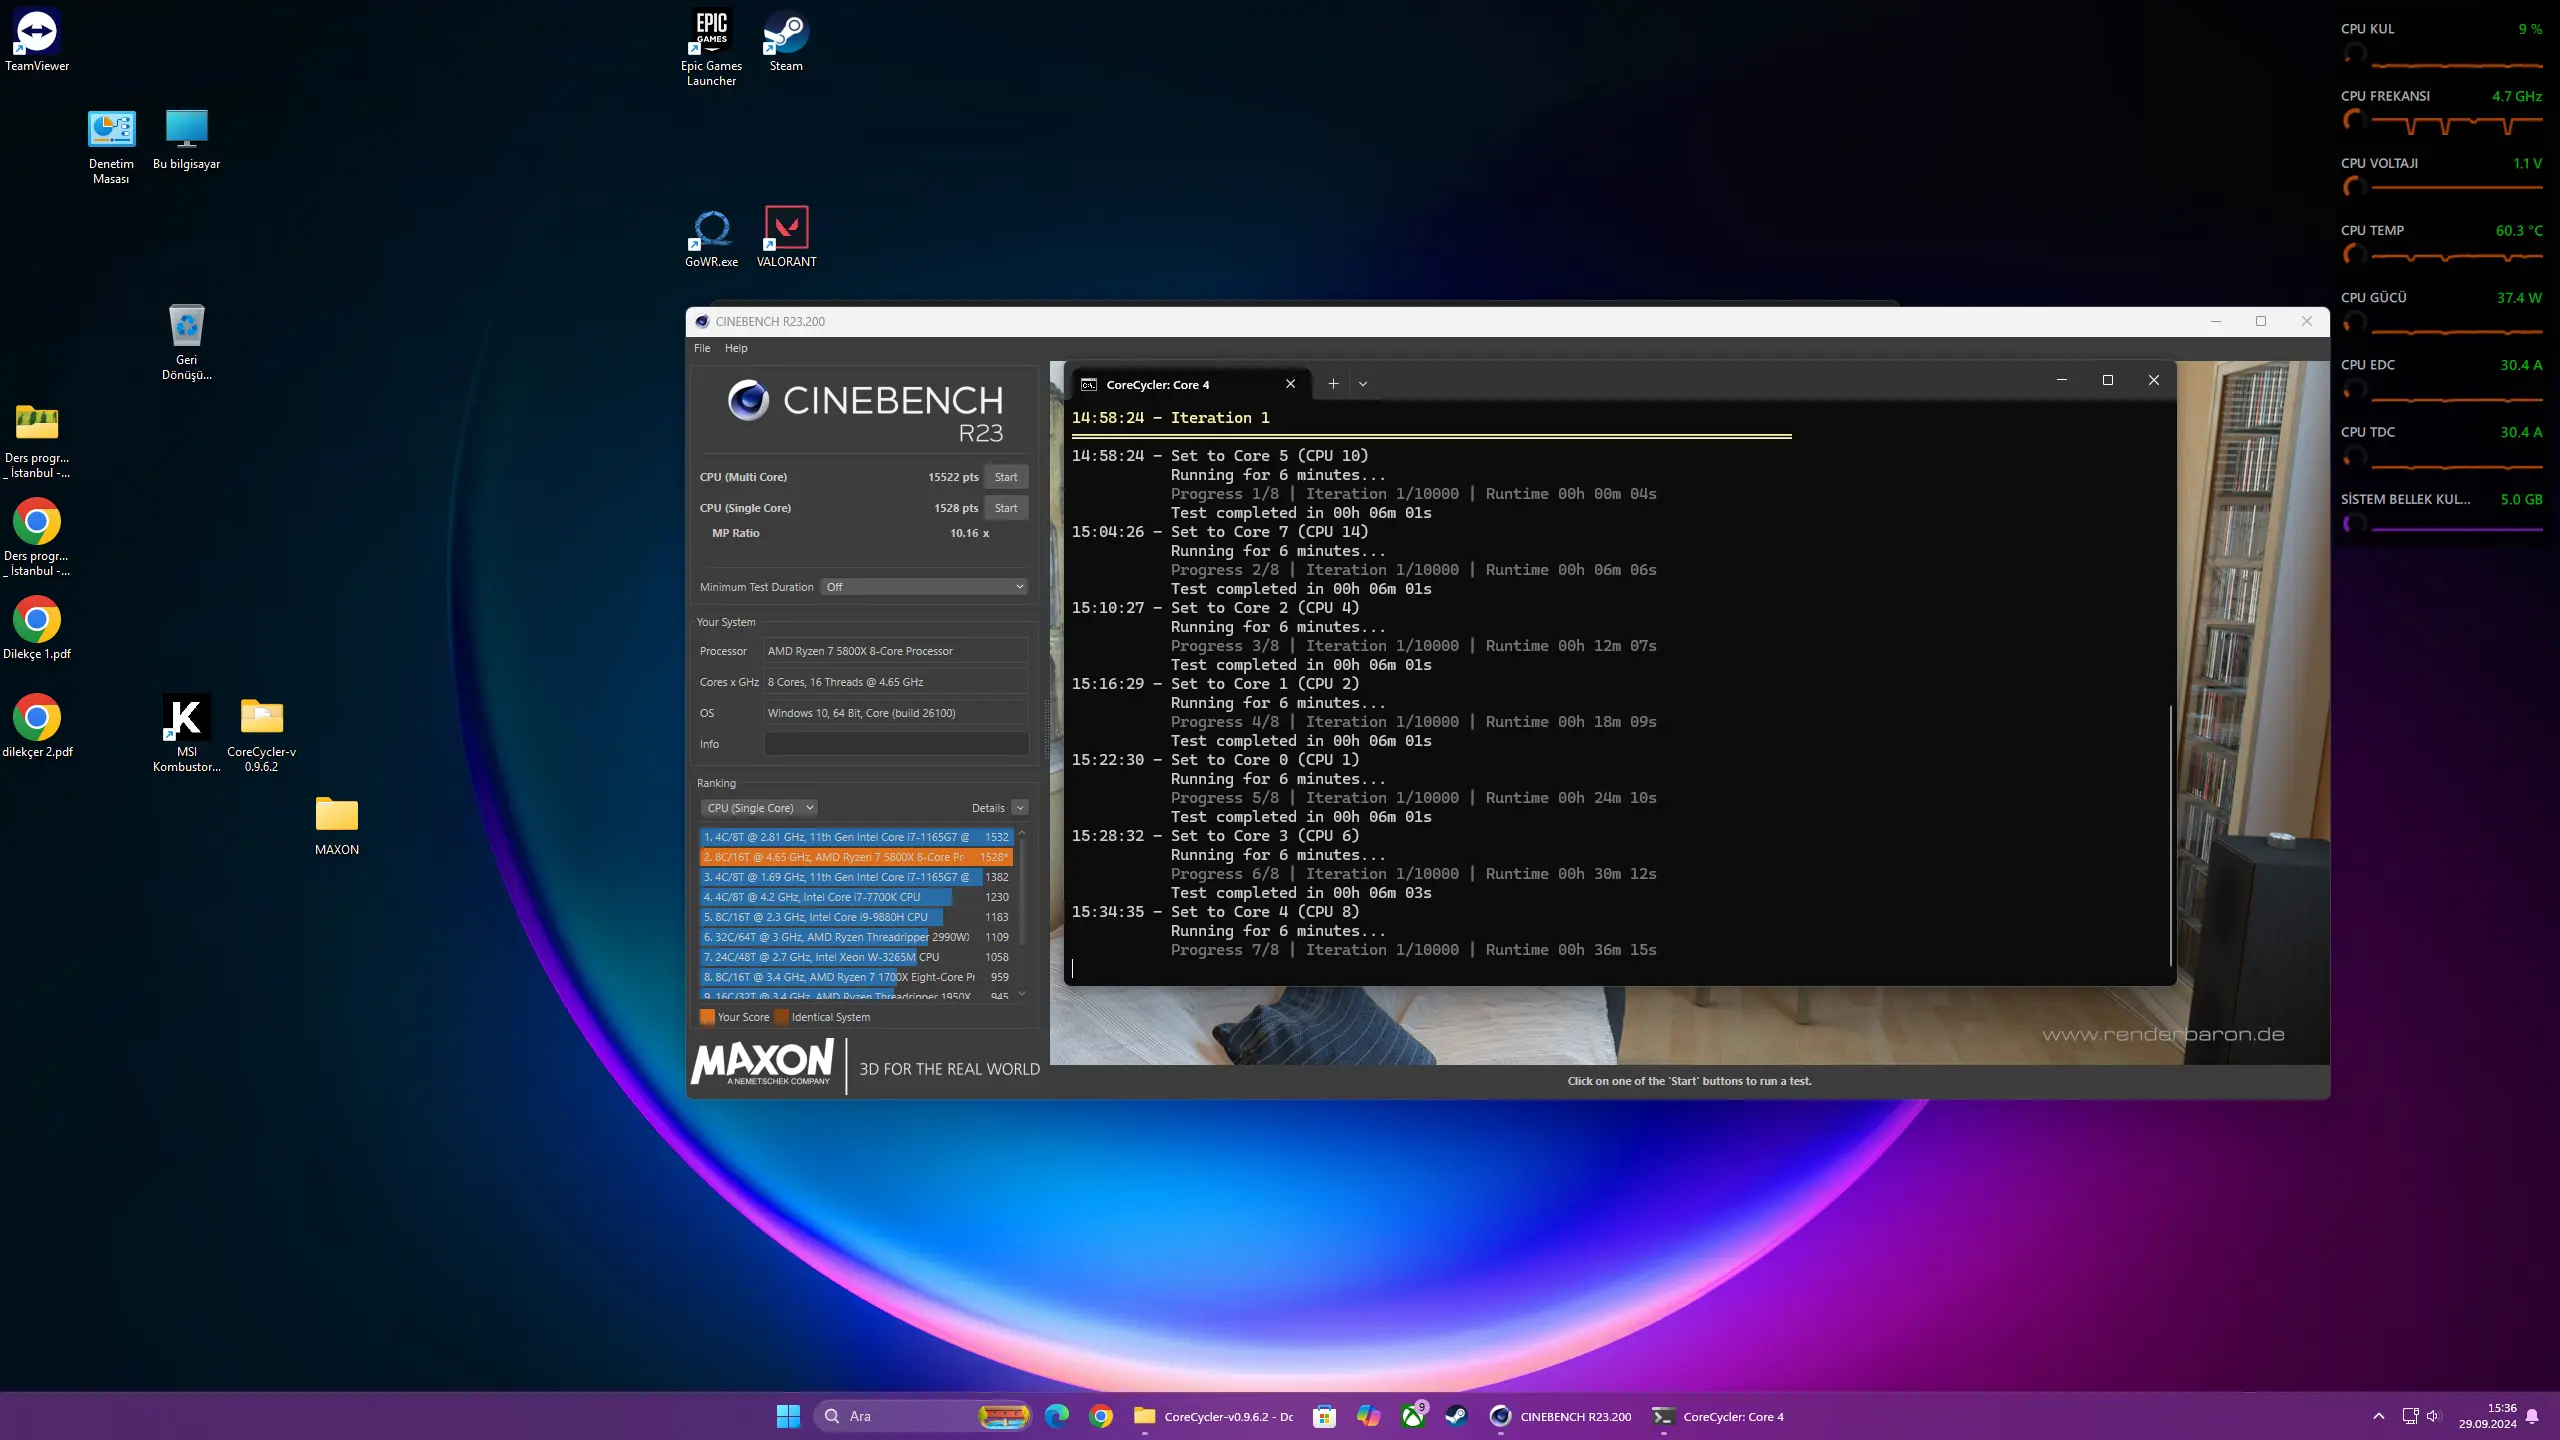The height and width of the screenshot is (1440, 2560).
Task: Click the Your Score orange legend swatch
Action: tap(707, 1017)
